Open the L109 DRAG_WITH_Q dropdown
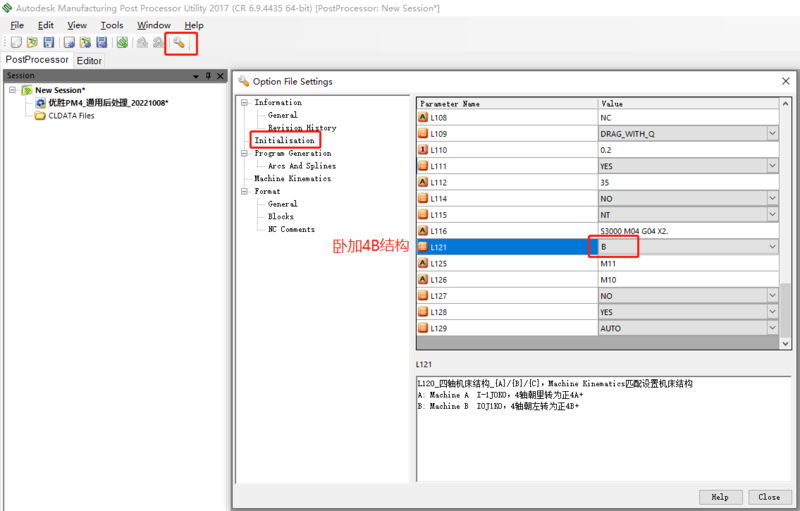Screen dimensions: 800x511 [771, 133]
